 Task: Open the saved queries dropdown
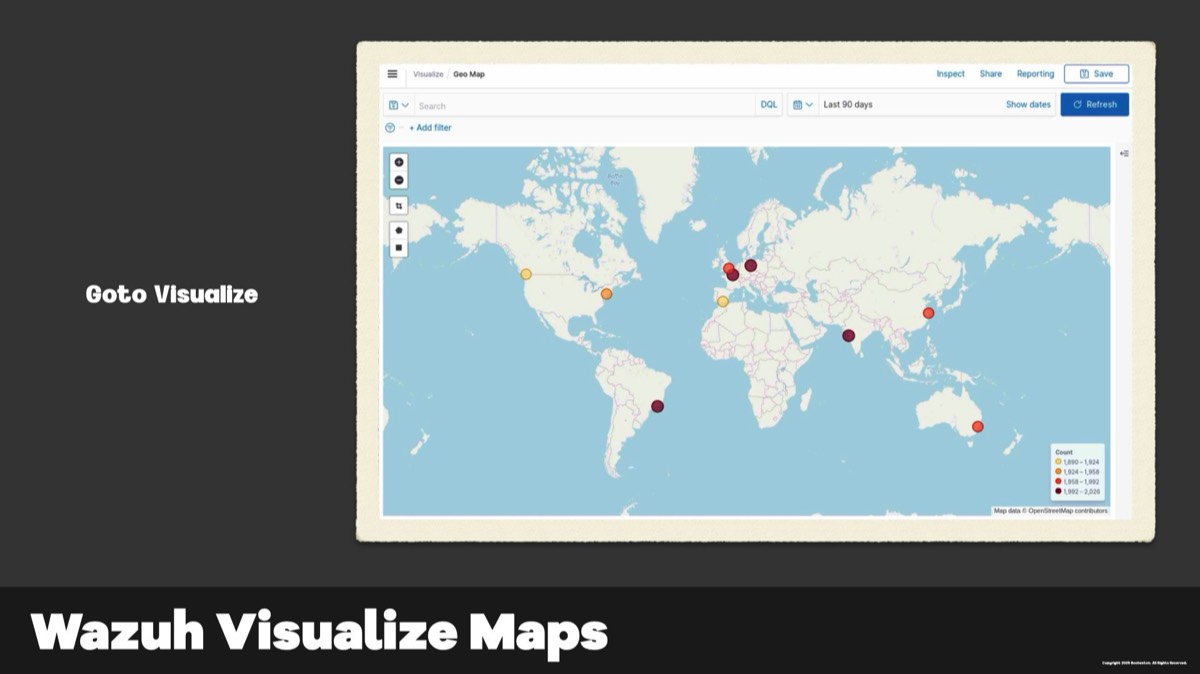pos(398,105)
